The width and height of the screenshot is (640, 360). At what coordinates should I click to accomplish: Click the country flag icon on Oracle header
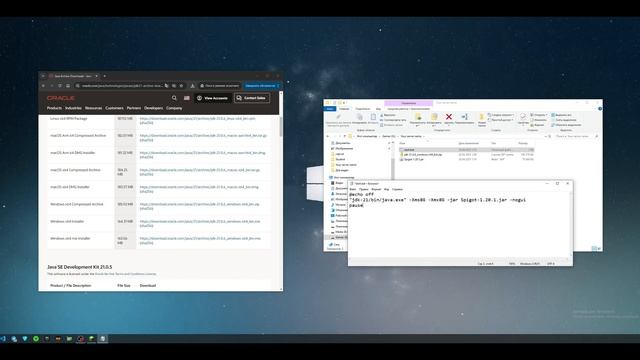(x=187, y=98)
